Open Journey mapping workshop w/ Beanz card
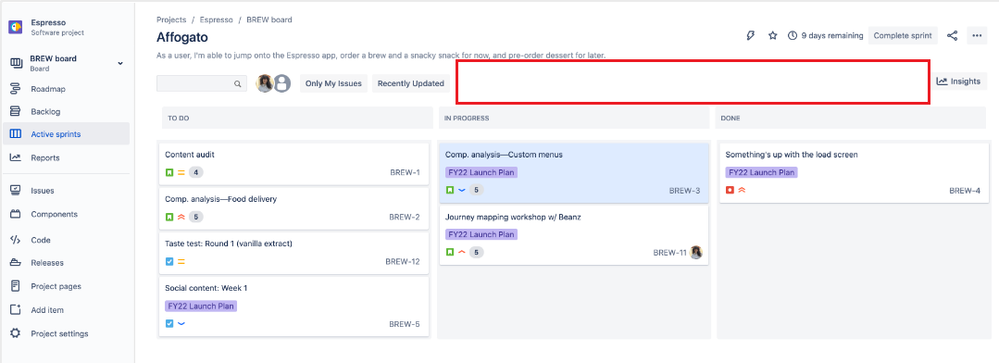The height and width of the screenshot is (363, 999). [x=574, y=235]
